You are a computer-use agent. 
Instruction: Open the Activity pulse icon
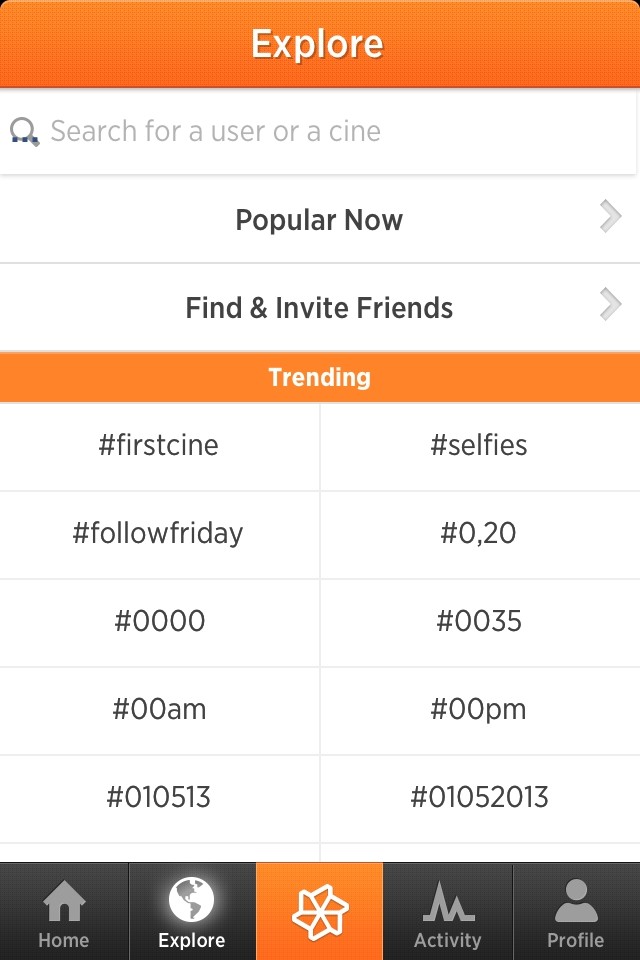[447, 902]
